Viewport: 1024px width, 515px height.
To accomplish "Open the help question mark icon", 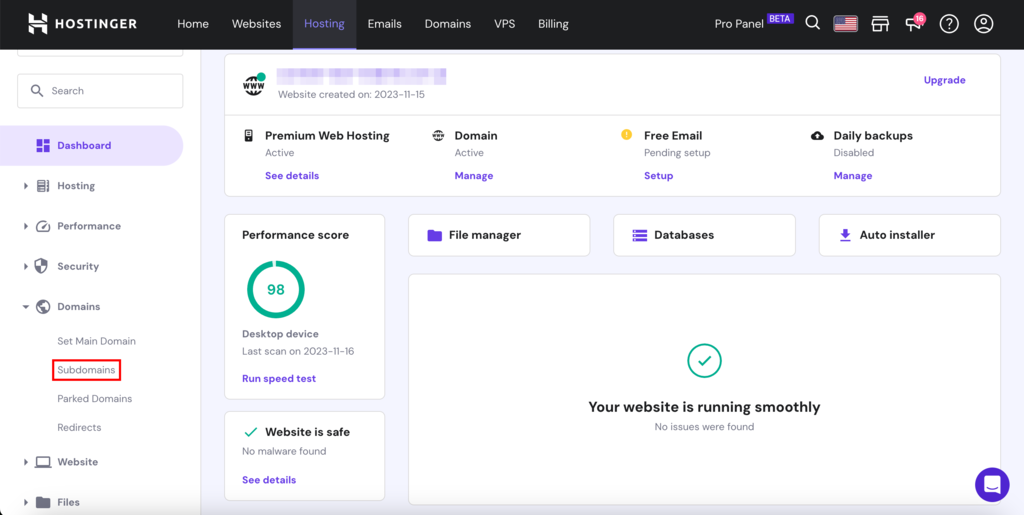I will (949, 24).
